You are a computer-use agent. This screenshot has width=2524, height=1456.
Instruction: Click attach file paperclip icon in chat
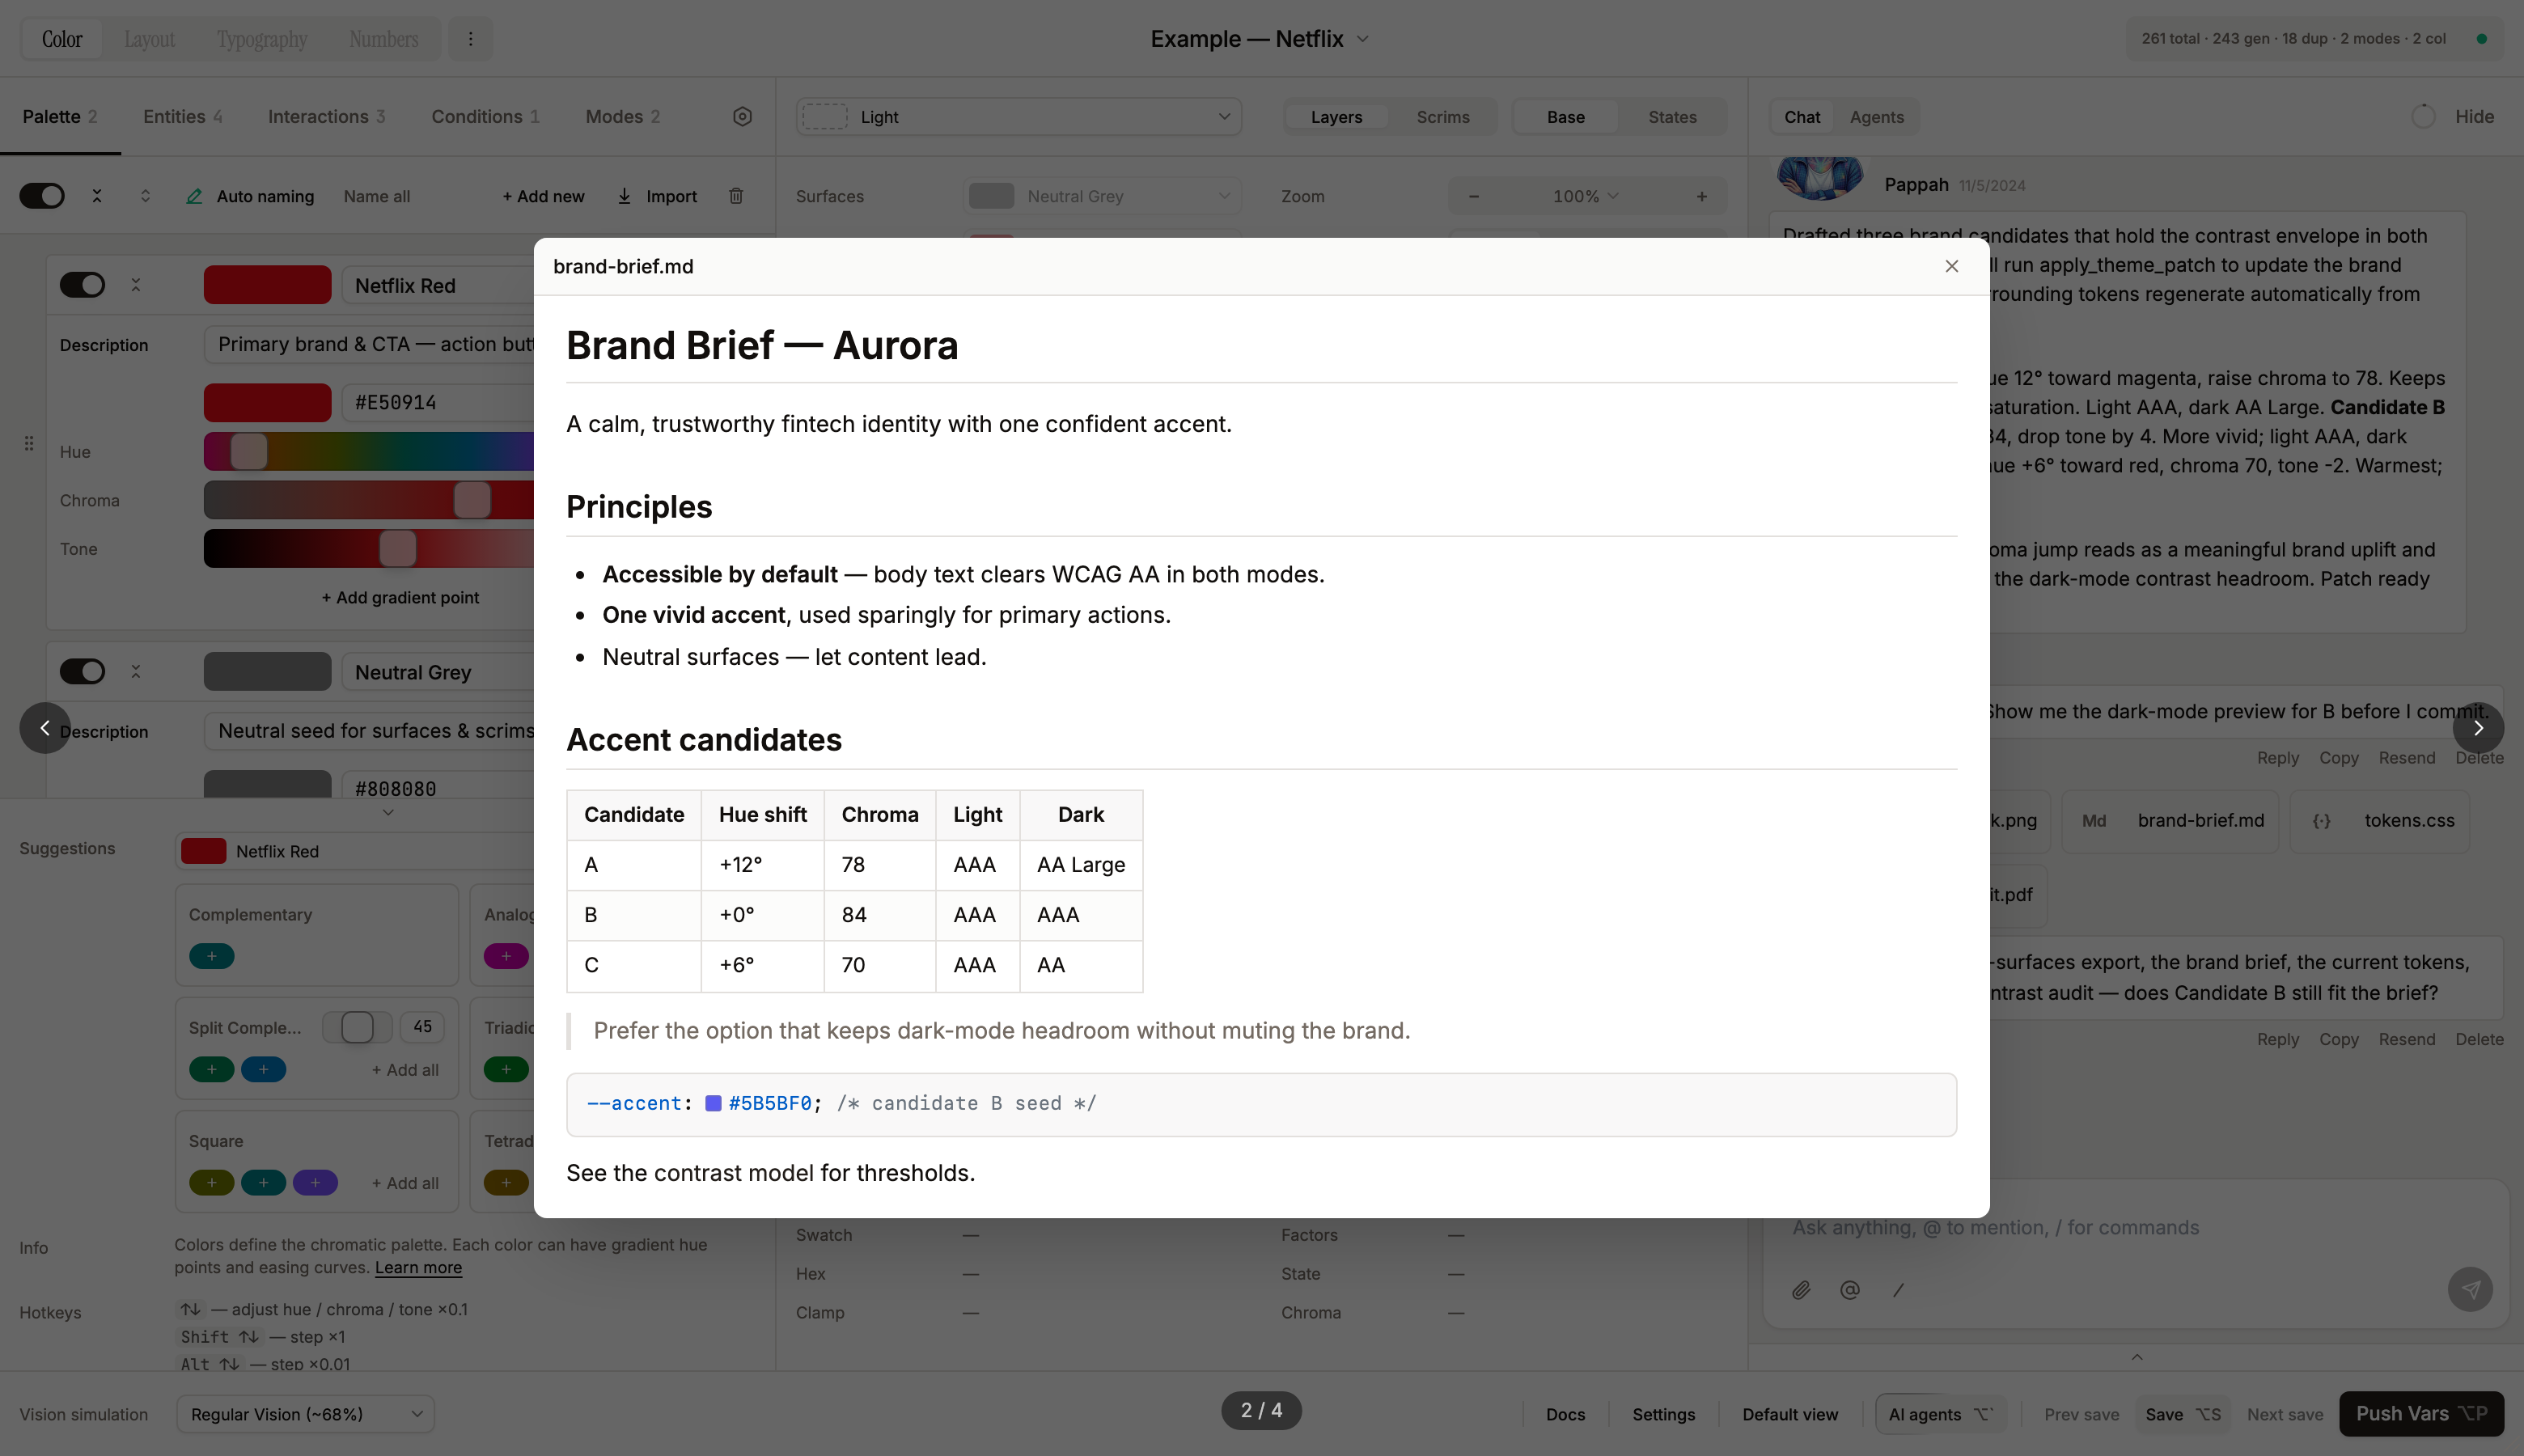pyautogui.click(x=1801, y=1290)
